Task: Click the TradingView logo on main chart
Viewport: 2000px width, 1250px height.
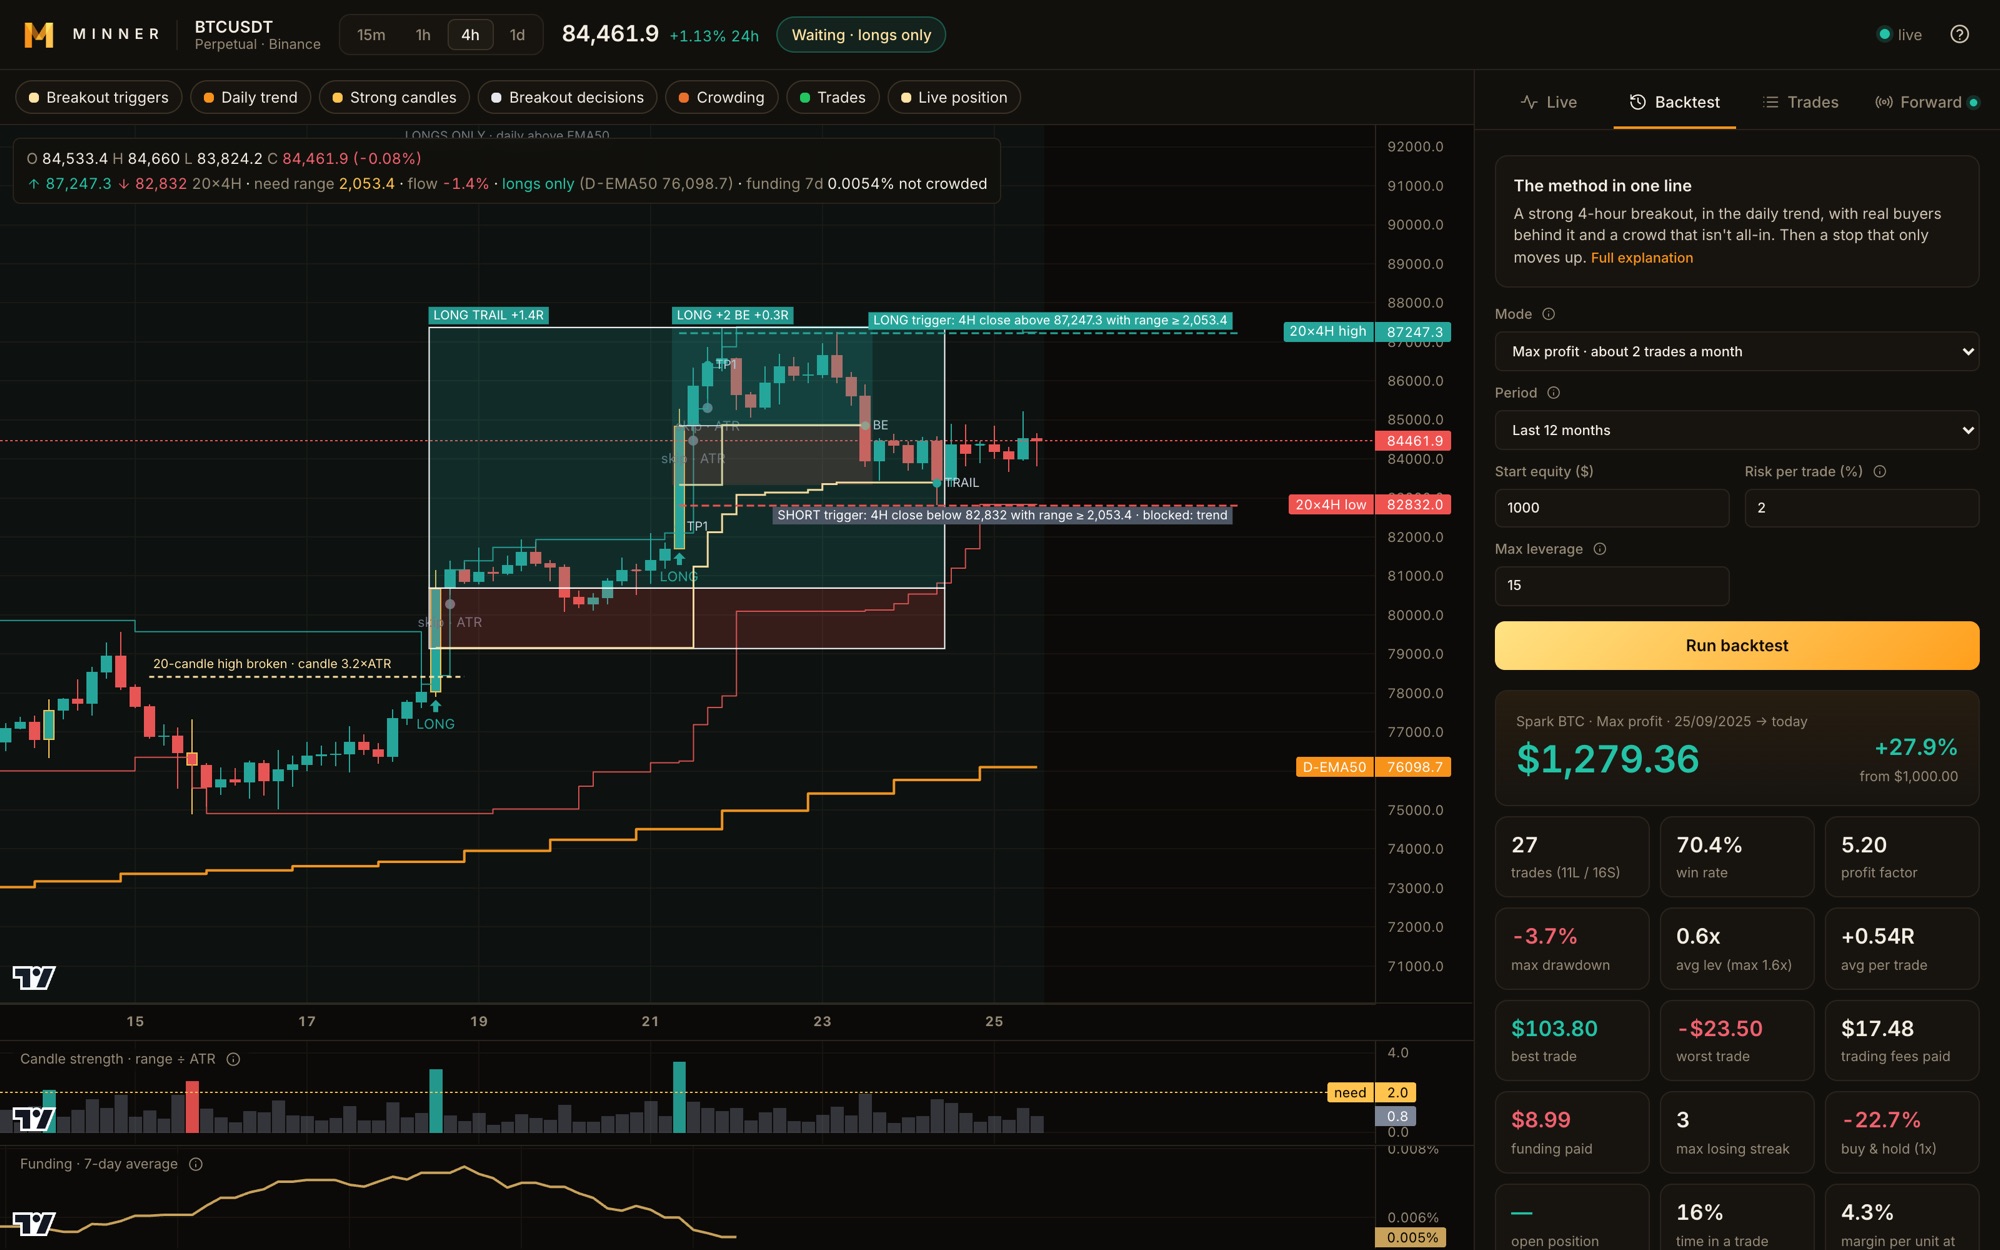Action: click(x=34, y=978)
